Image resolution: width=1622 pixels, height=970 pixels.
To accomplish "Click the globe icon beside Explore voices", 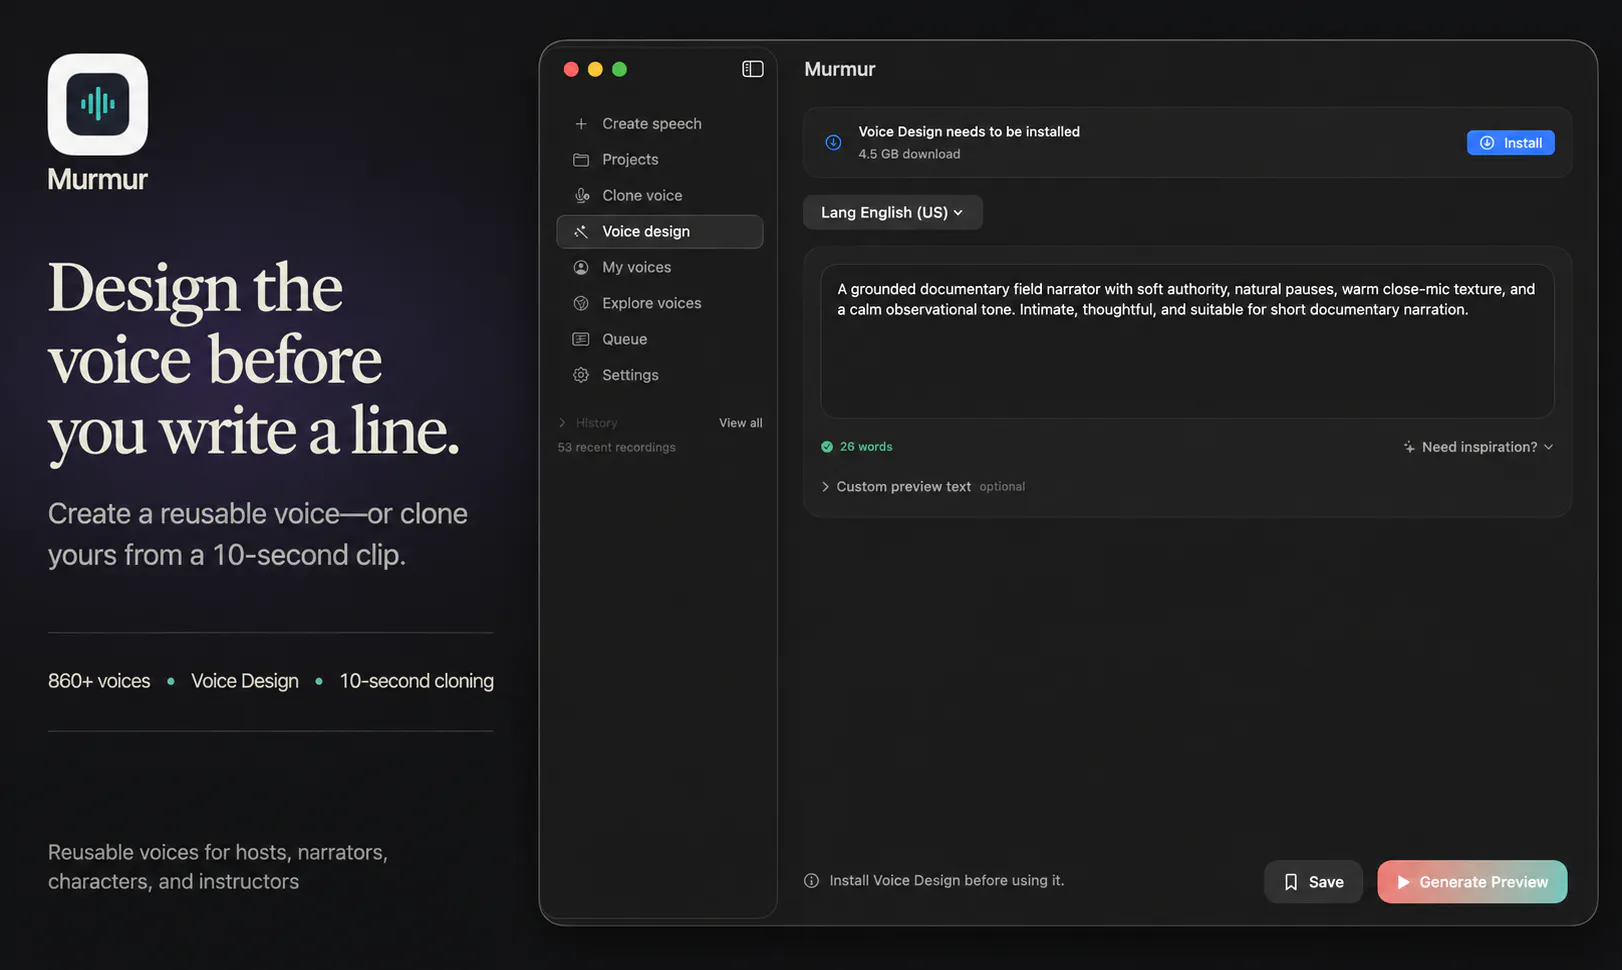I will 581,304.
